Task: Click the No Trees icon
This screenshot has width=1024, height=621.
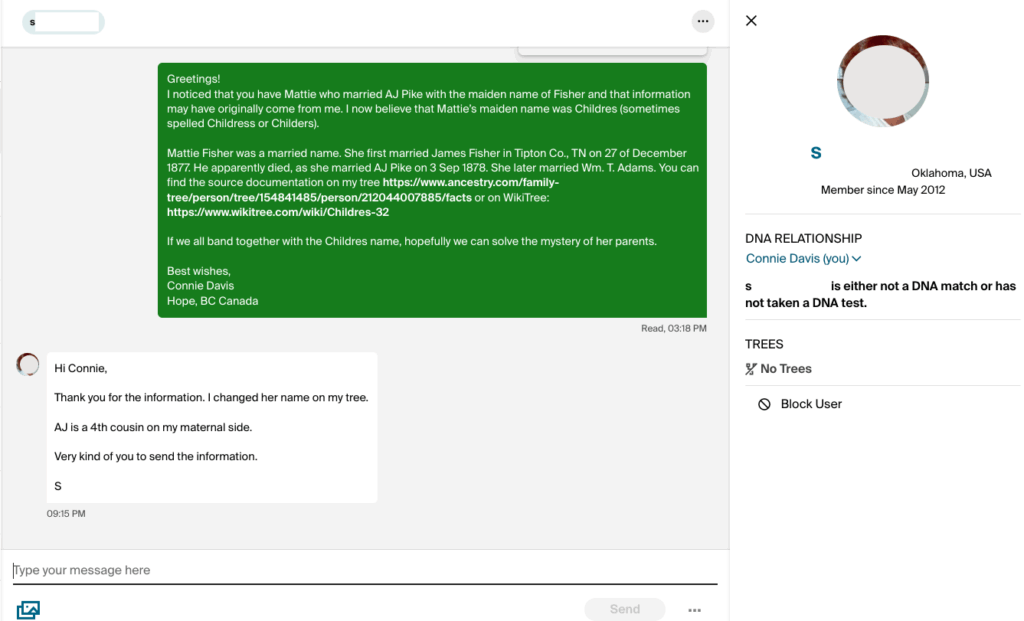Action: [751, 369]
